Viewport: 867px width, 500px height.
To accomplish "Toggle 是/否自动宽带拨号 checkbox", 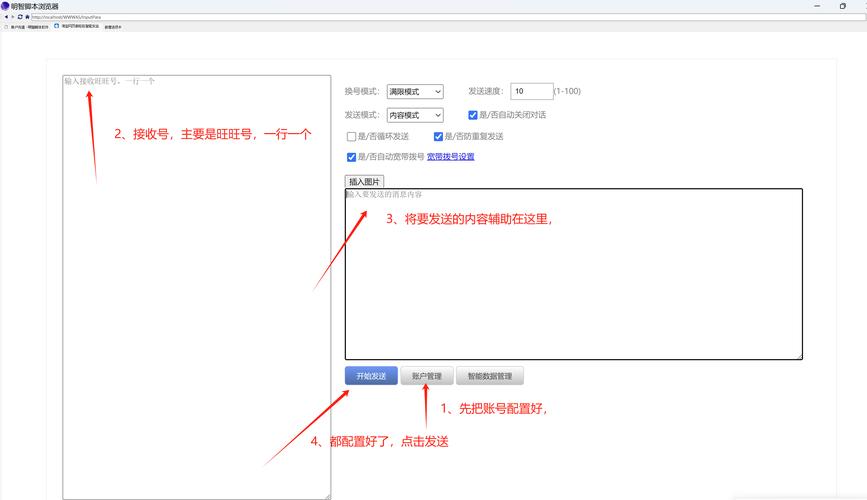I will point(352,157).
